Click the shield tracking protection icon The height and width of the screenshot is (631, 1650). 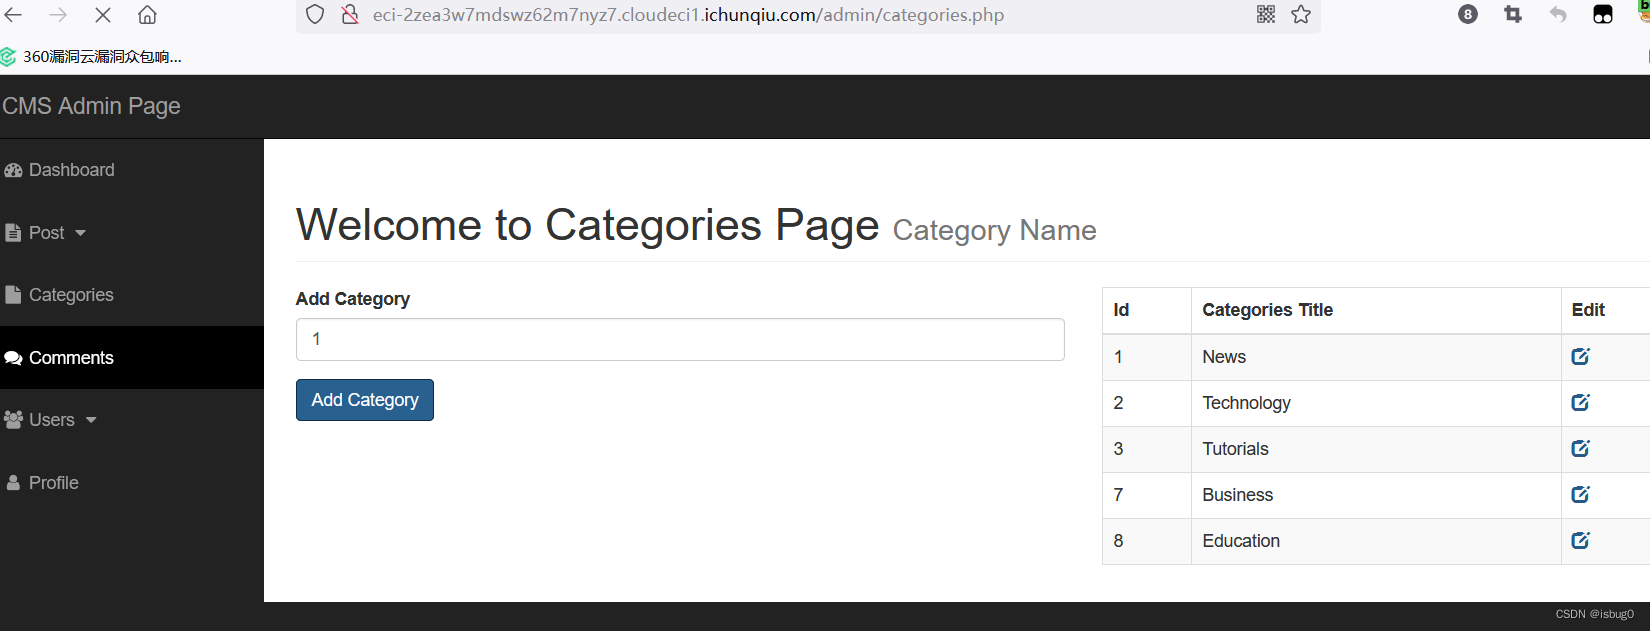coord(315,15)
